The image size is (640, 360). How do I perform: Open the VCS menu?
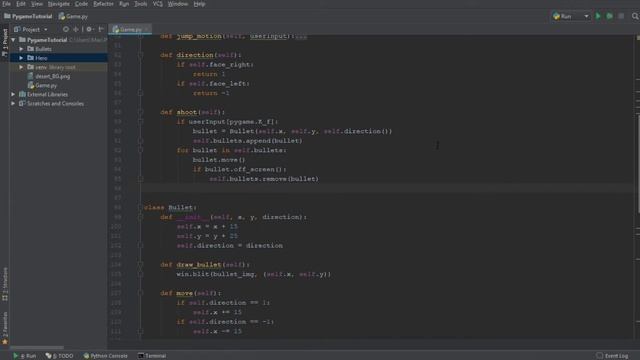158,4
